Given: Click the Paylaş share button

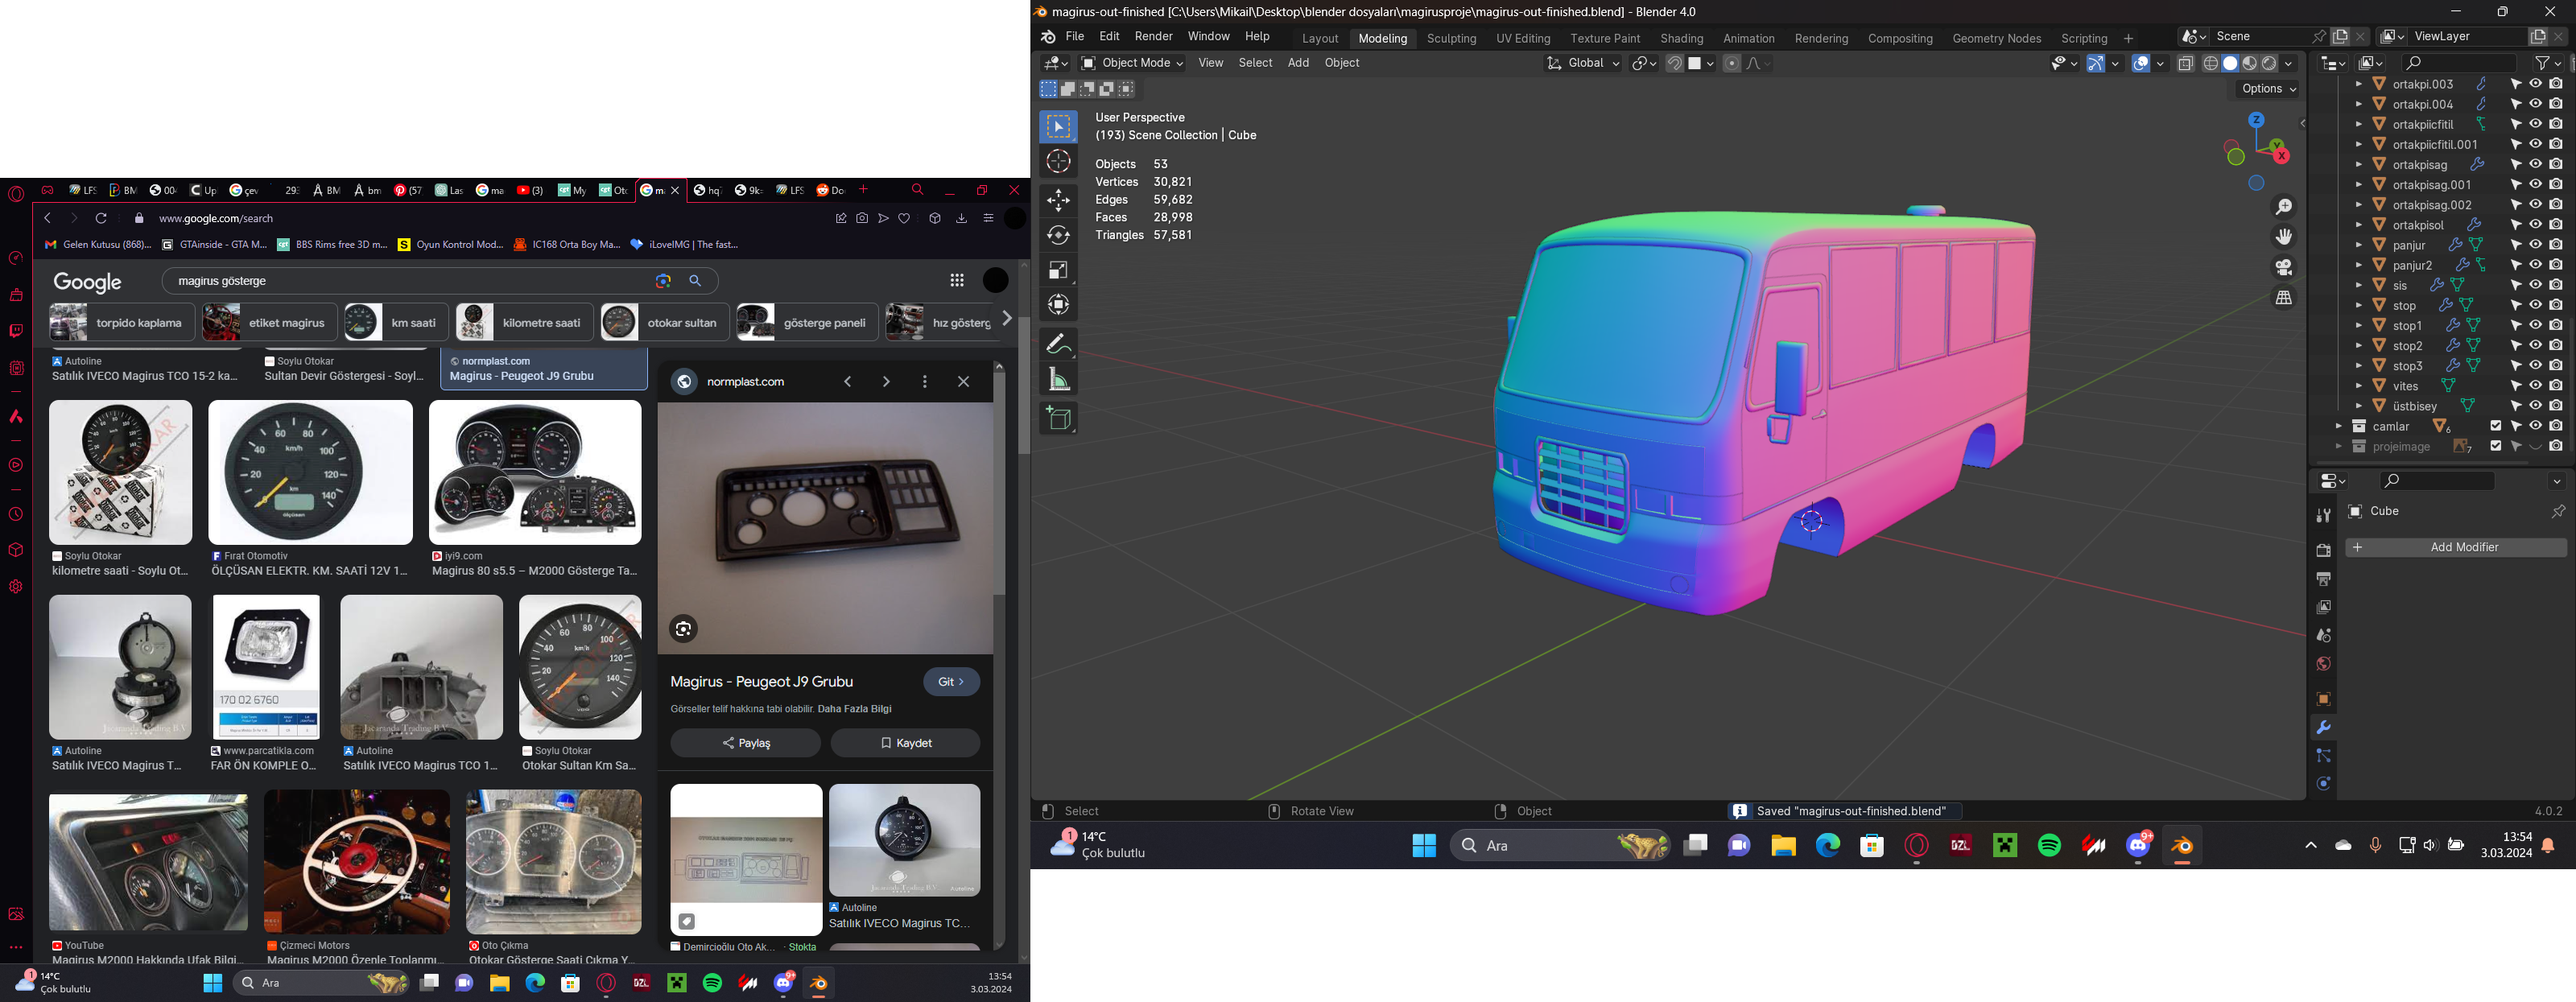Looking at the screenshot, I should (x=745, y=743).
